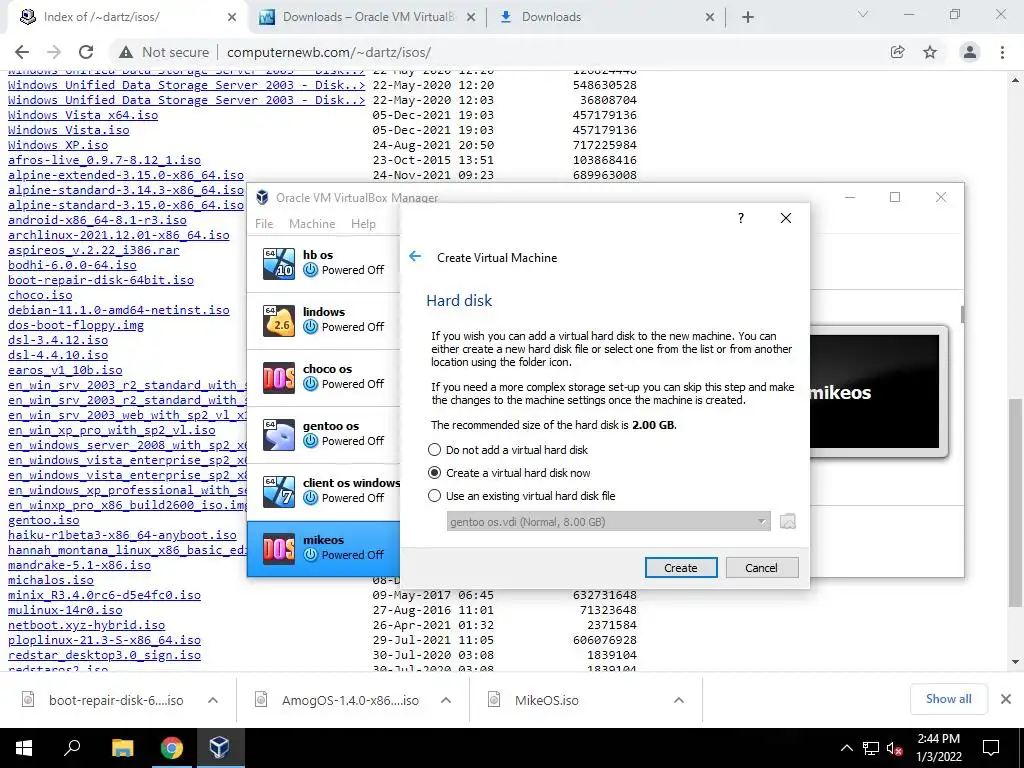The width and height of the screenshot is (1024, 768).
Task: Select the hb os virtual machine icon
Action: (279, 263)
